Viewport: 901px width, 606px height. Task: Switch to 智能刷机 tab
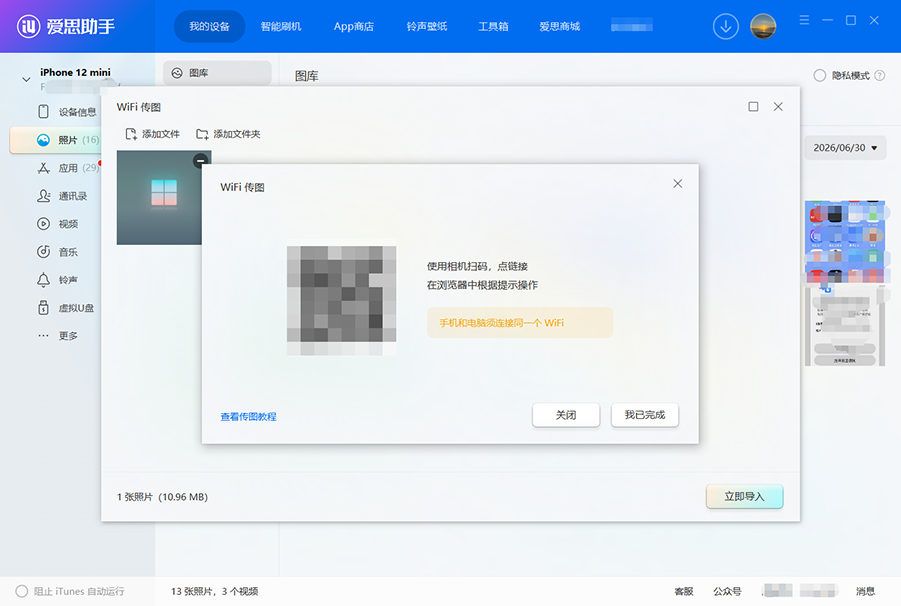click(280, 26)
